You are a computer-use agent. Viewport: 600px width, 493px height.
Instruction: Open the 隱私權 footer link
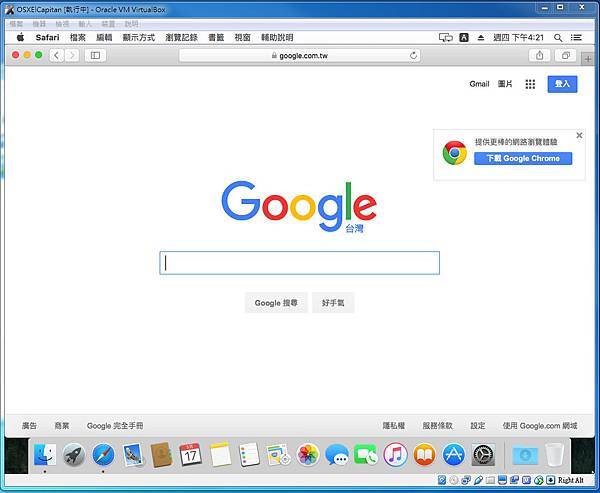click(x=394, y=426)
